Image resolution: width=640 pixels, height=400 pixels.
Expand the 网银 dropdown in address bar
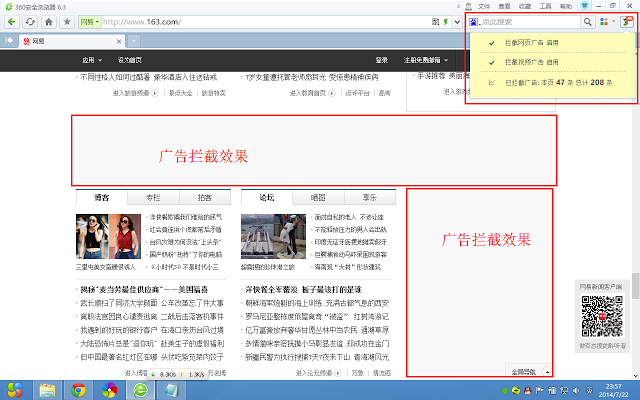88,21
